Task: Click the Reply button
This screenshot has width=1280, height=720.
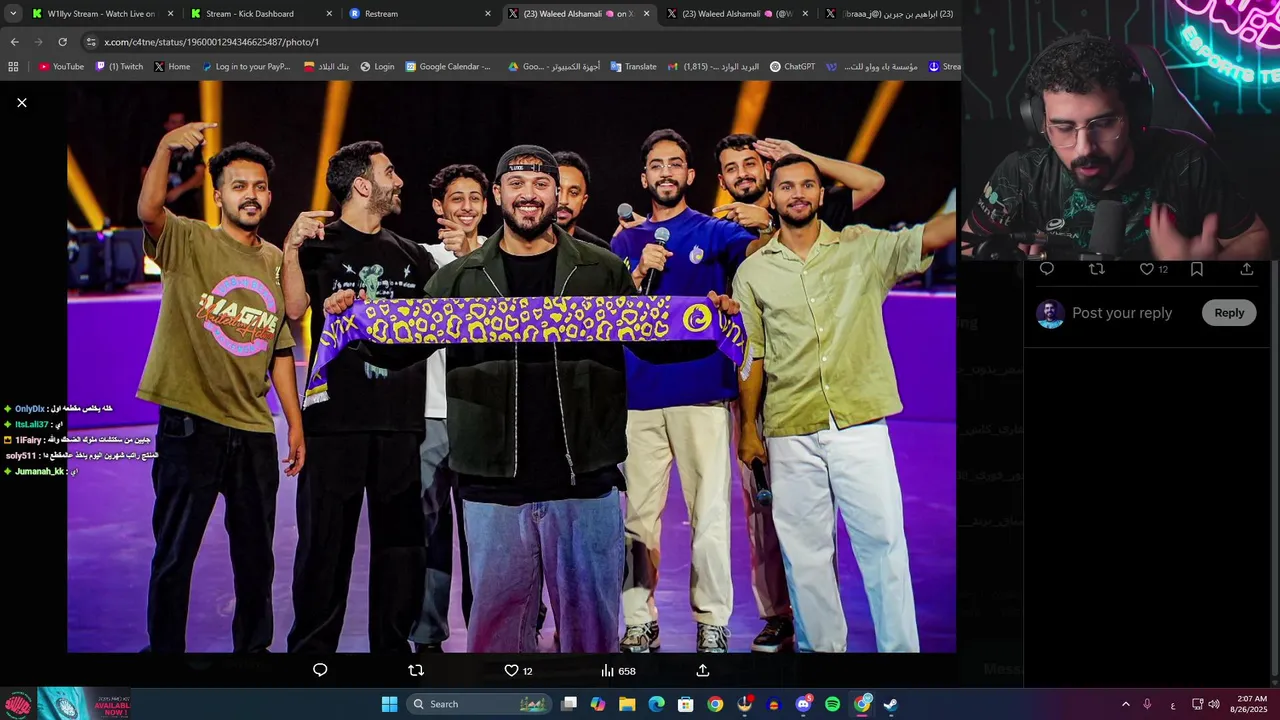Action: tap(1229, 313)
